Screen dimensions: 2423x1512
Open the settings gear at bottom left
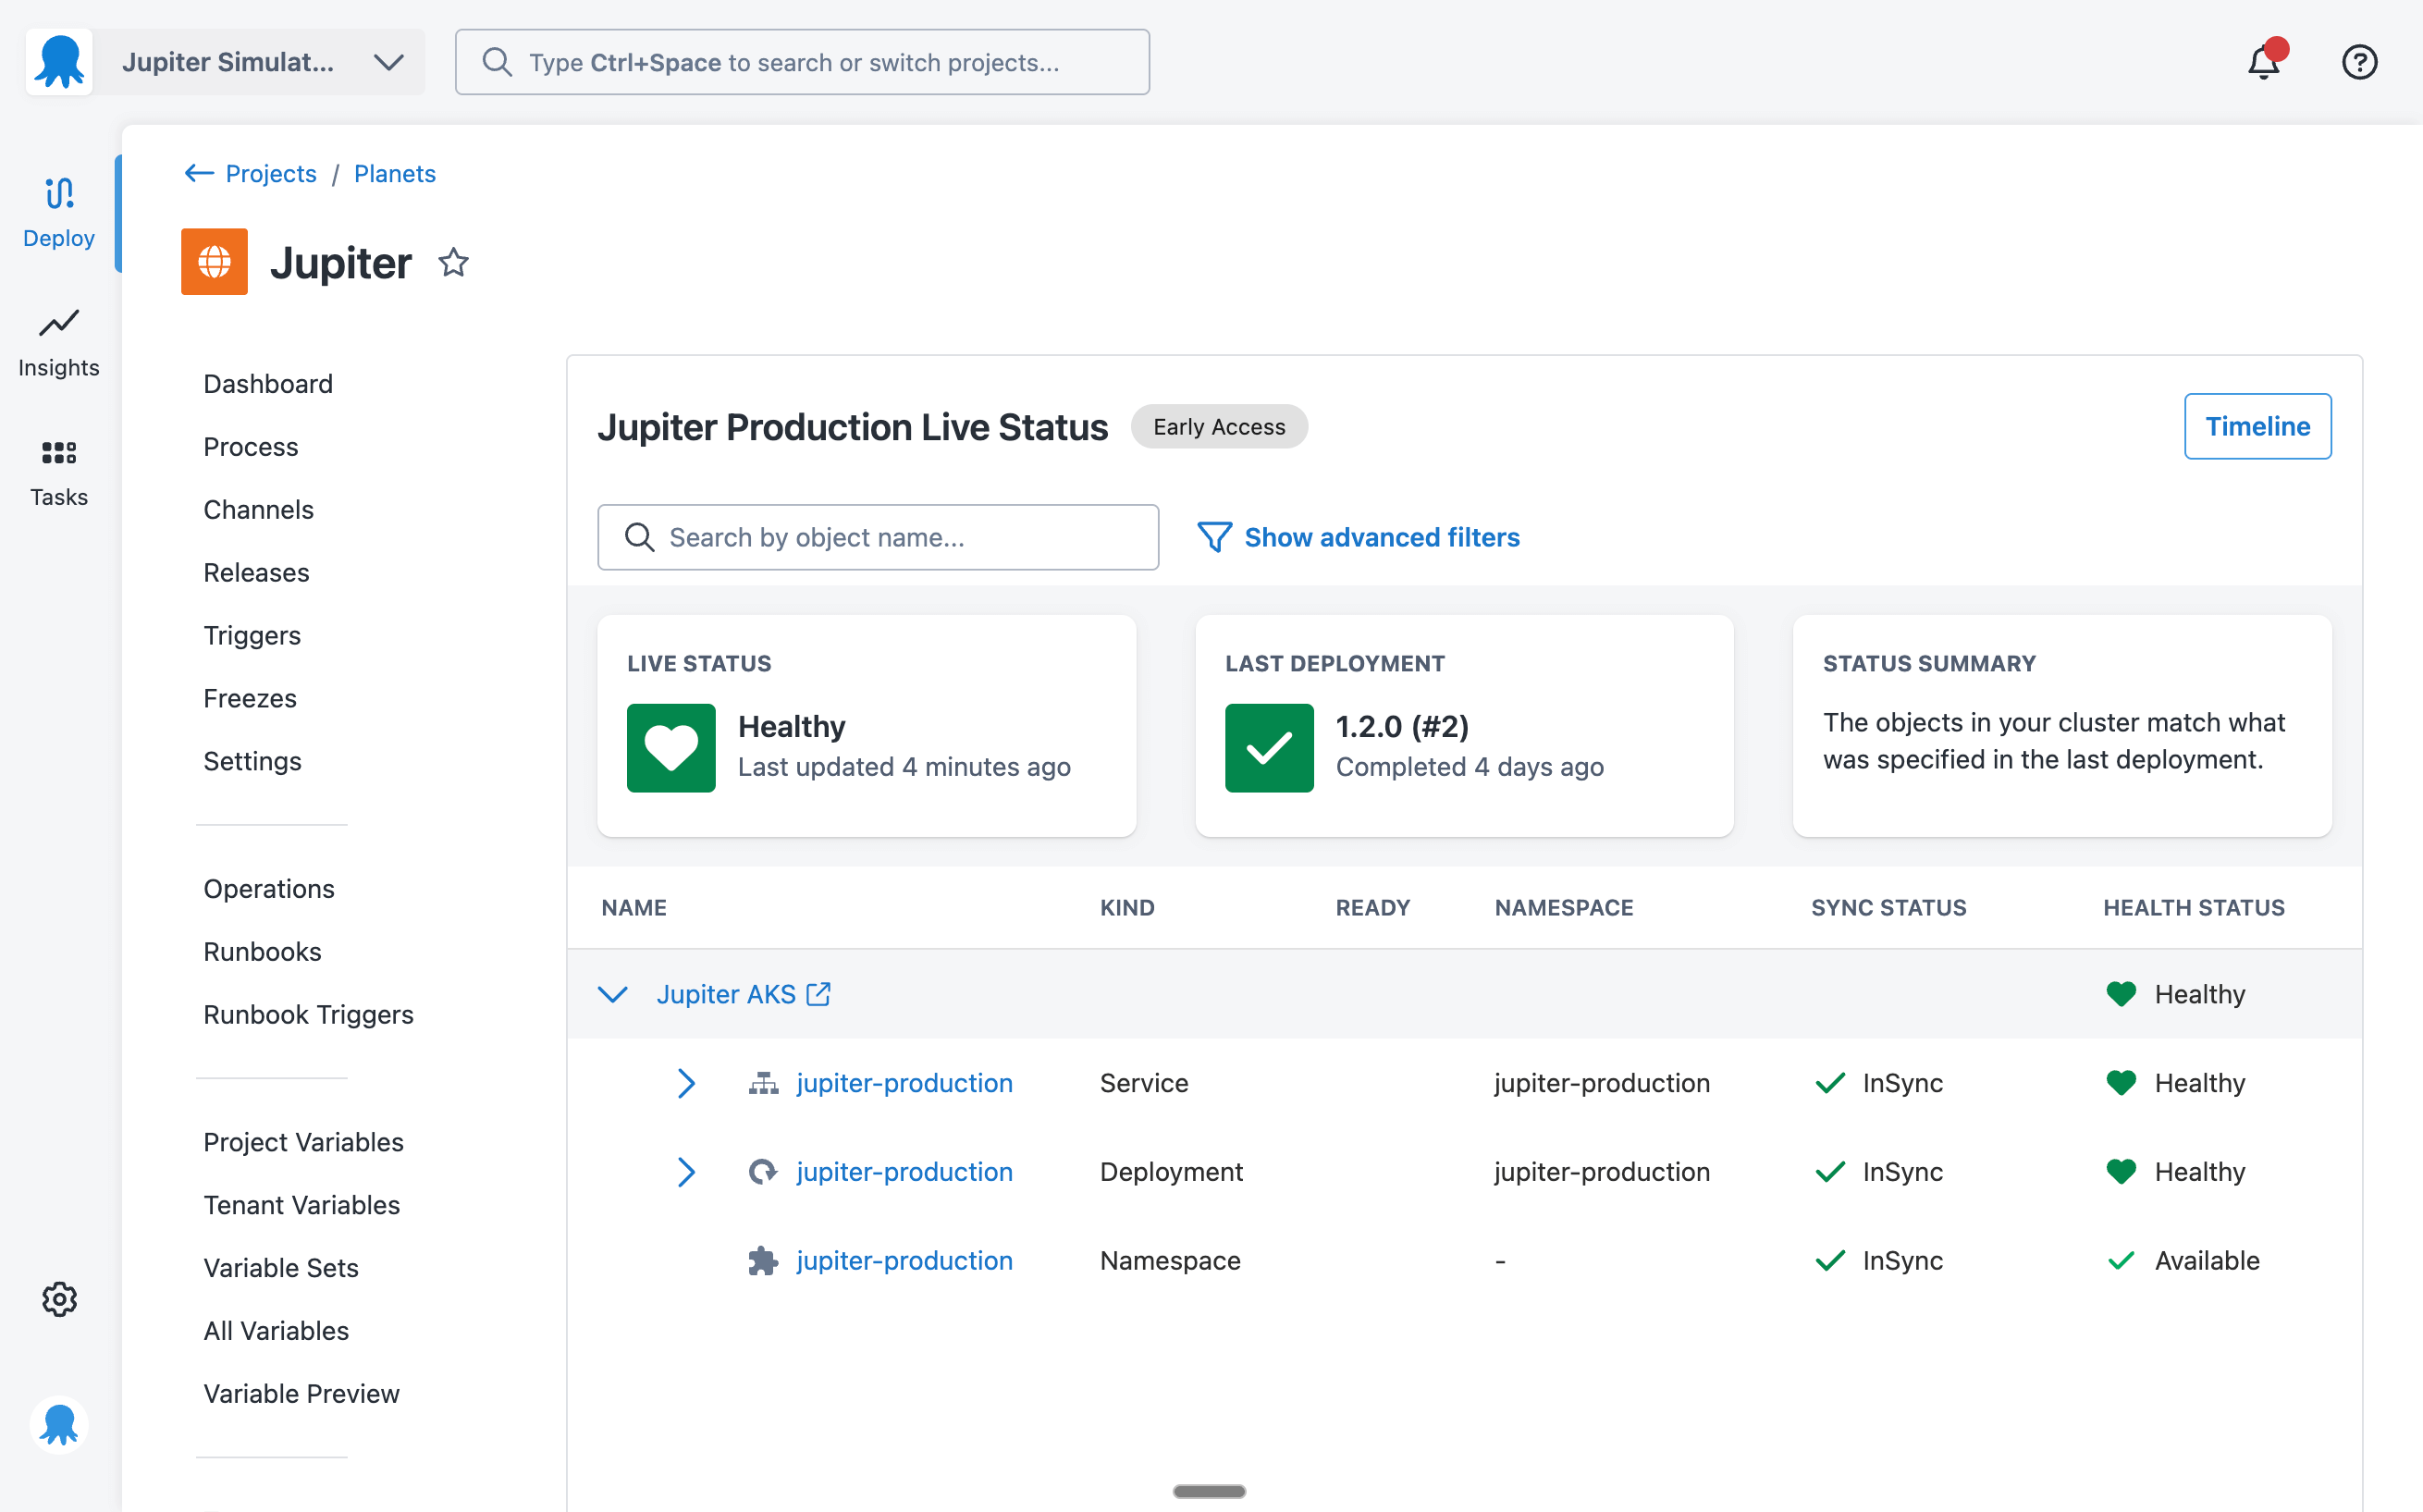(58, 1299)
